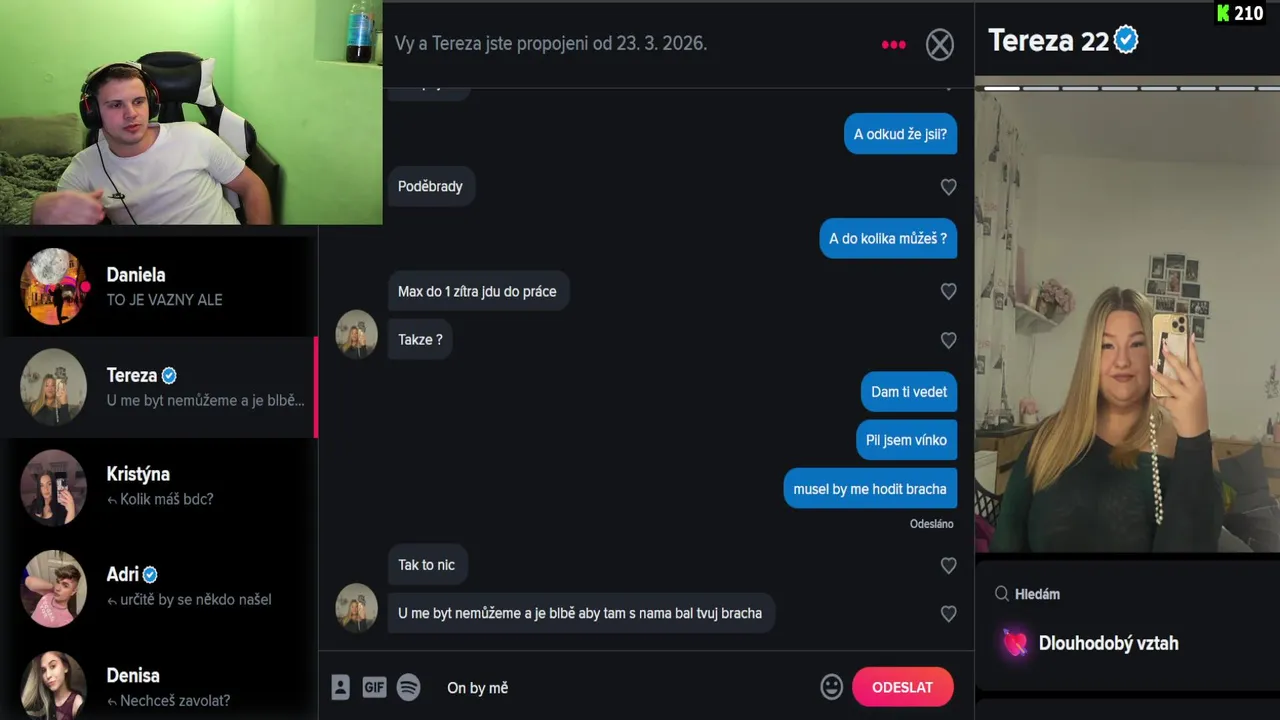Screen dimensions: 1280x720
Task: Select Tereza's avatar next to "Takze ?"
Action: [x=356, y=335]
